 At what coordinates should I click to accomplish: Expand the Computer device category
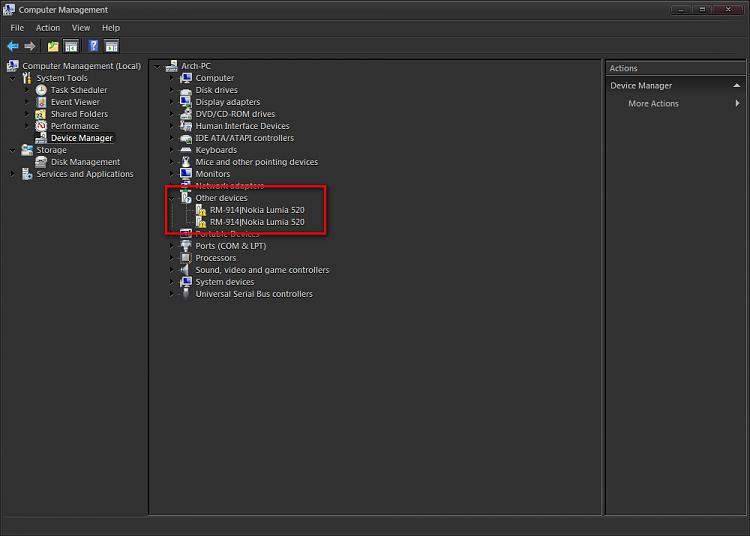171,78
